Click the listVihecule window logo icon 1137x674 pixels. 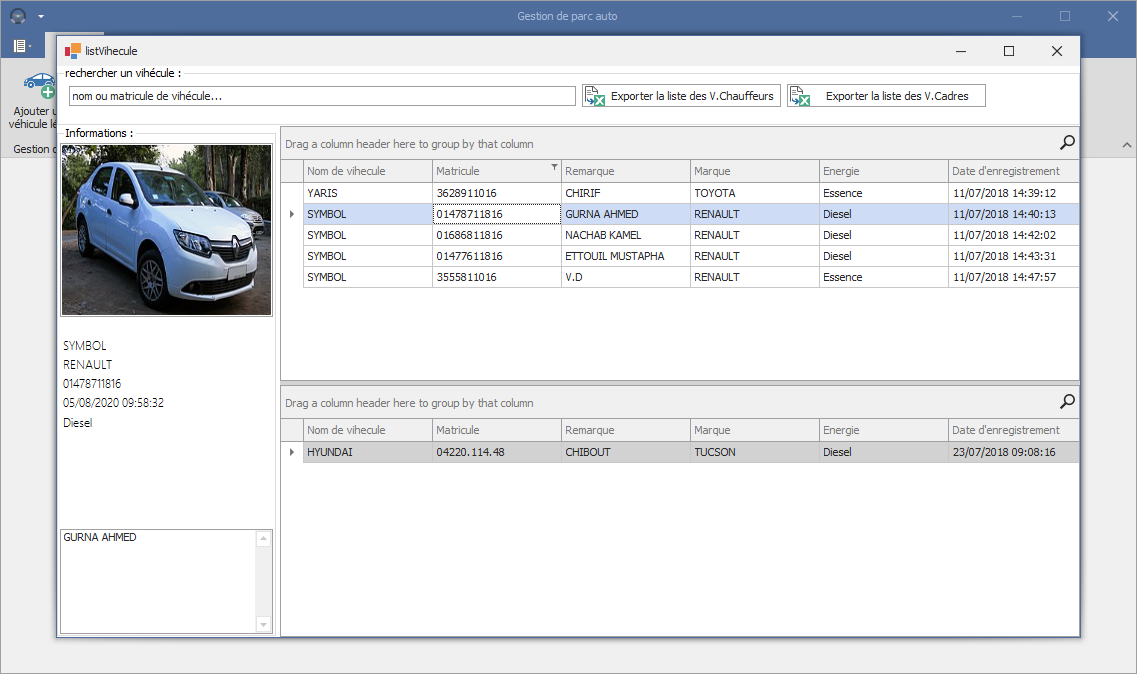click(72, 51)
